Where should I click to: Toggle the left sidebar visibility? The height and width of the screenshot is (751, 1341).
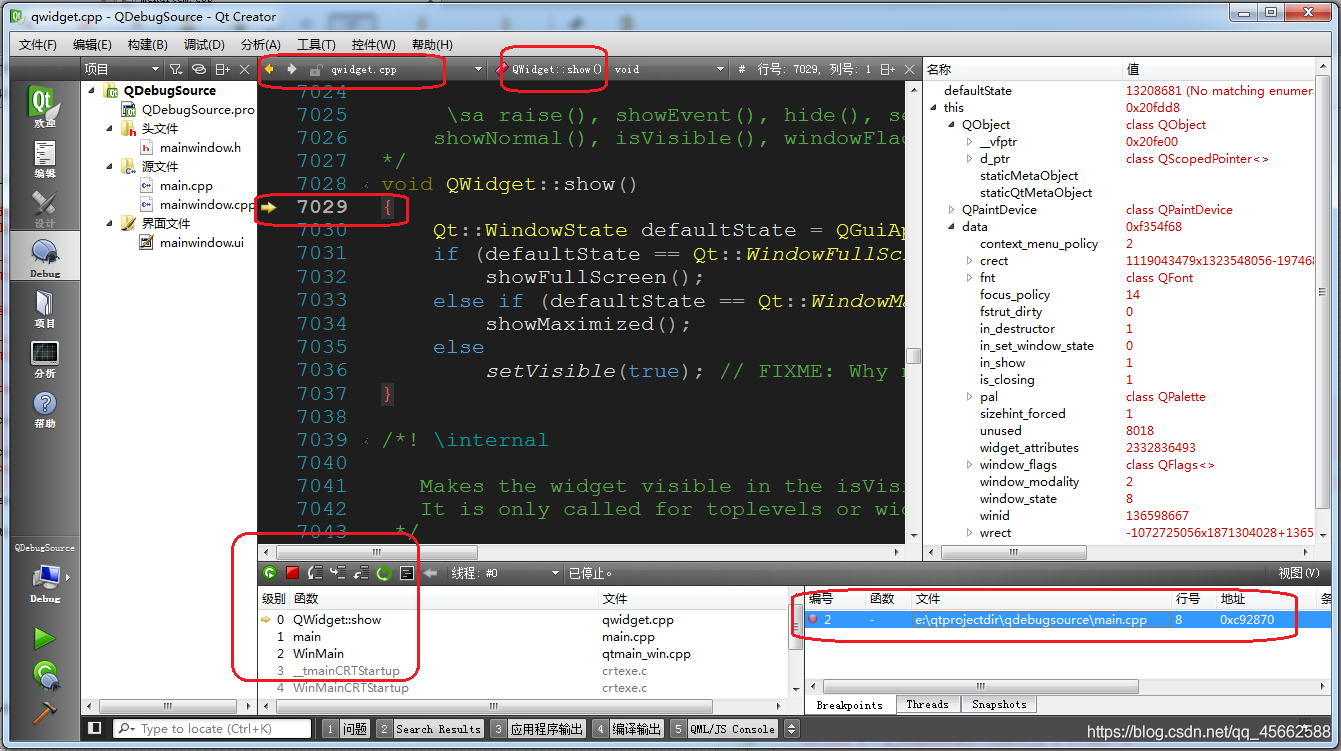click(x=95, y=729)
